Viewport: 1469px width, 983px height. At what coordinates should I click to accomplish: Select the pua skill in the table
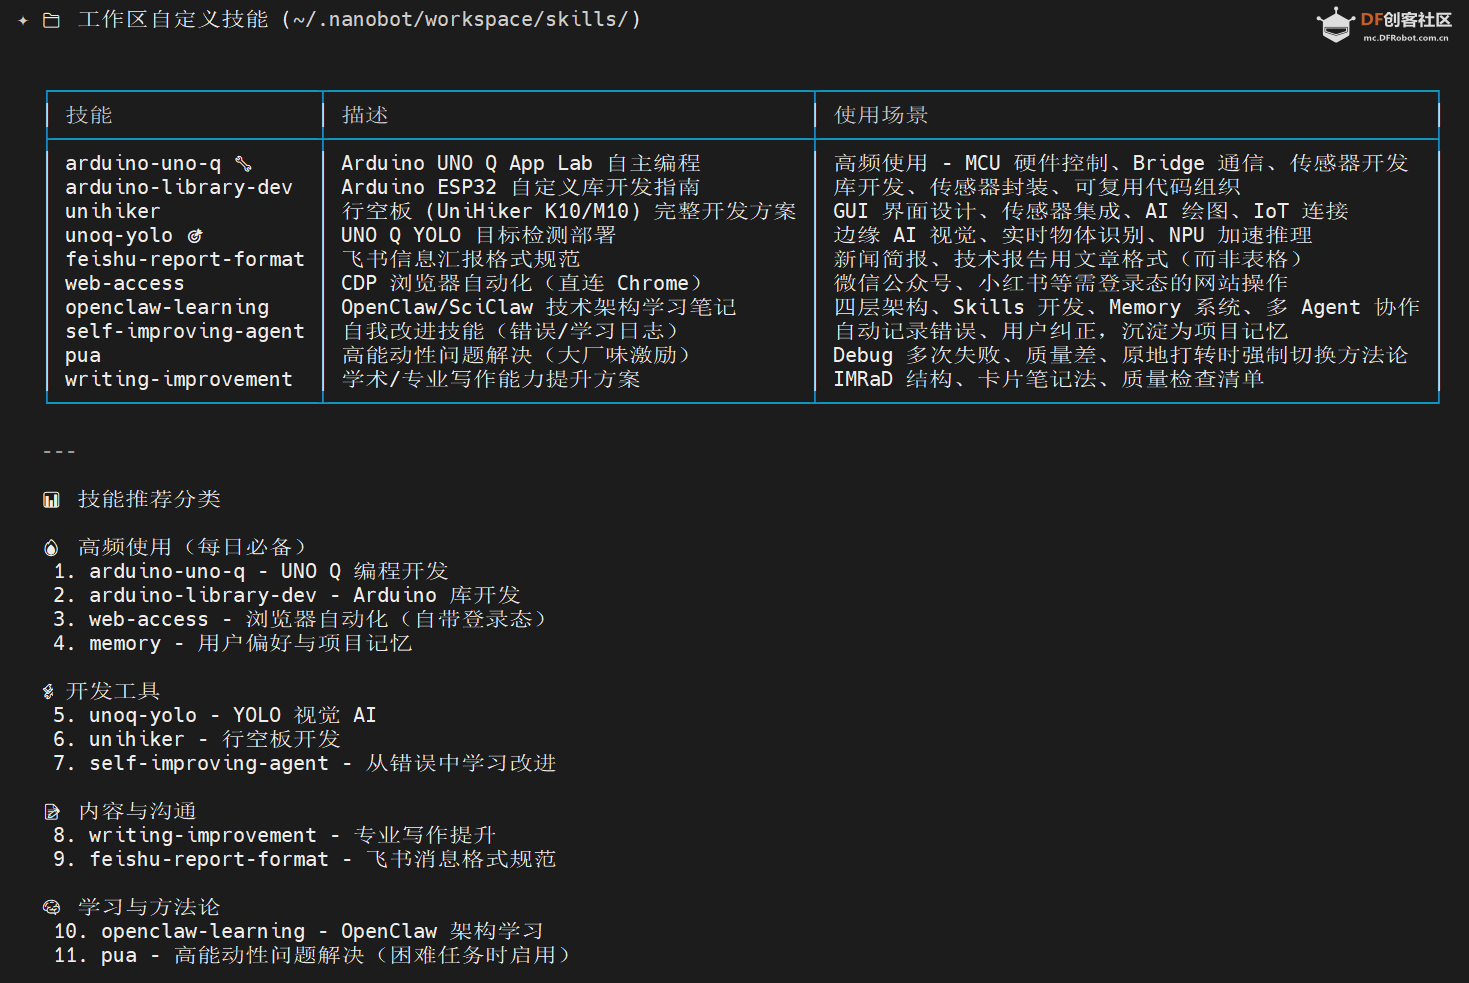point(82,355)
